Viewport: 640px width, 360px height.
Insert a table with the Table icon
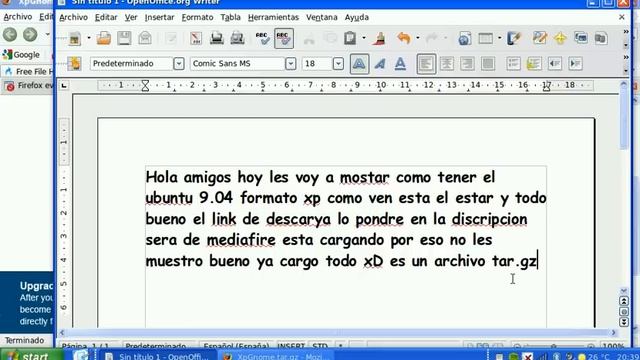485,38
